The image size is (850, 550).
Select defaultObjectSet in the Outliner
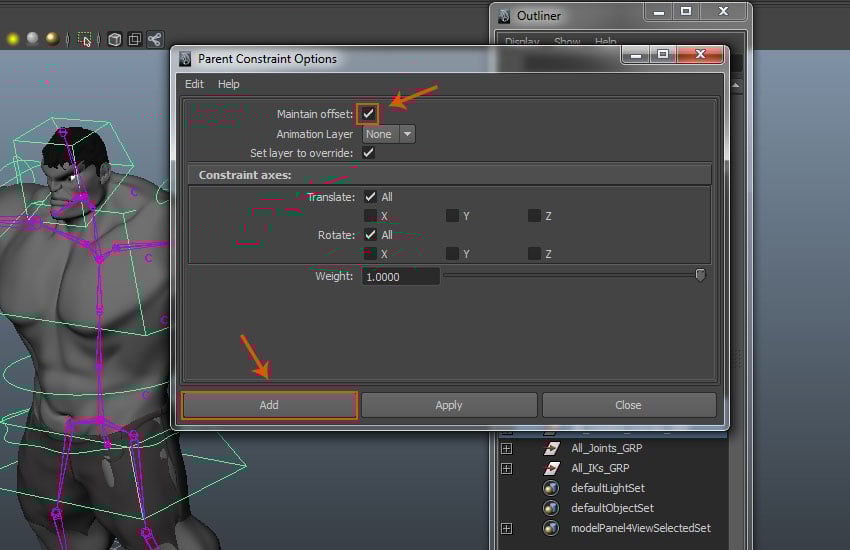(613, 508)
